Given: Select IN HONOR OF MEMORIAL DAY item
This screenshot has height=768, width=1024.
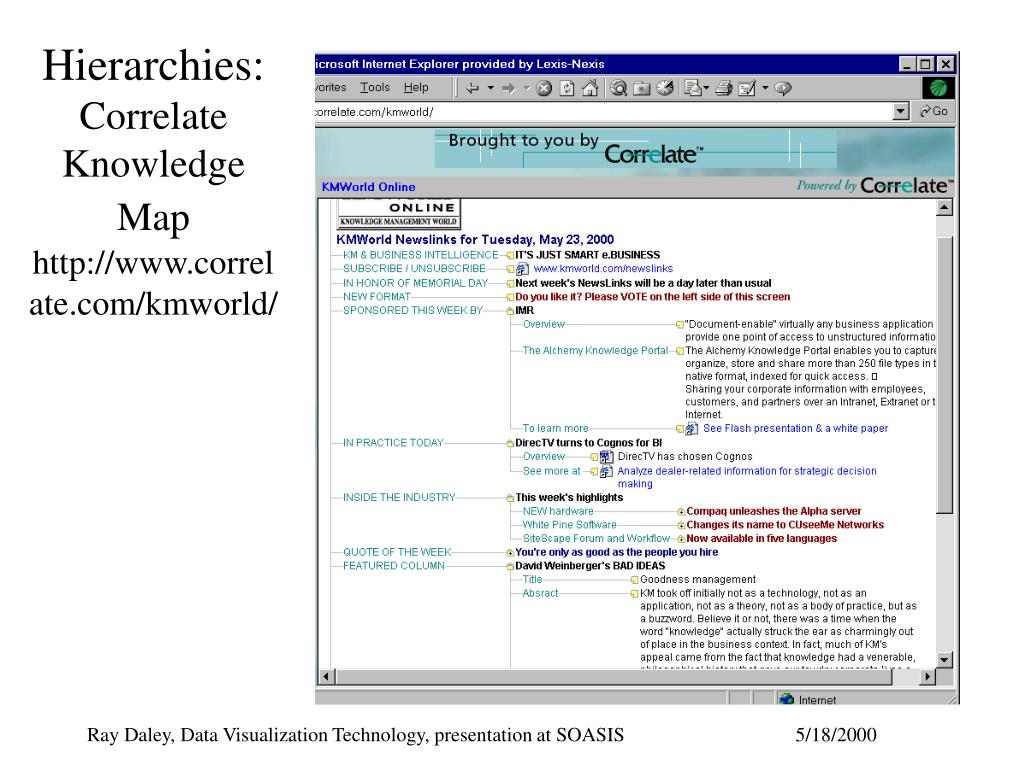Looking at the screenshot, I should 415,283.
